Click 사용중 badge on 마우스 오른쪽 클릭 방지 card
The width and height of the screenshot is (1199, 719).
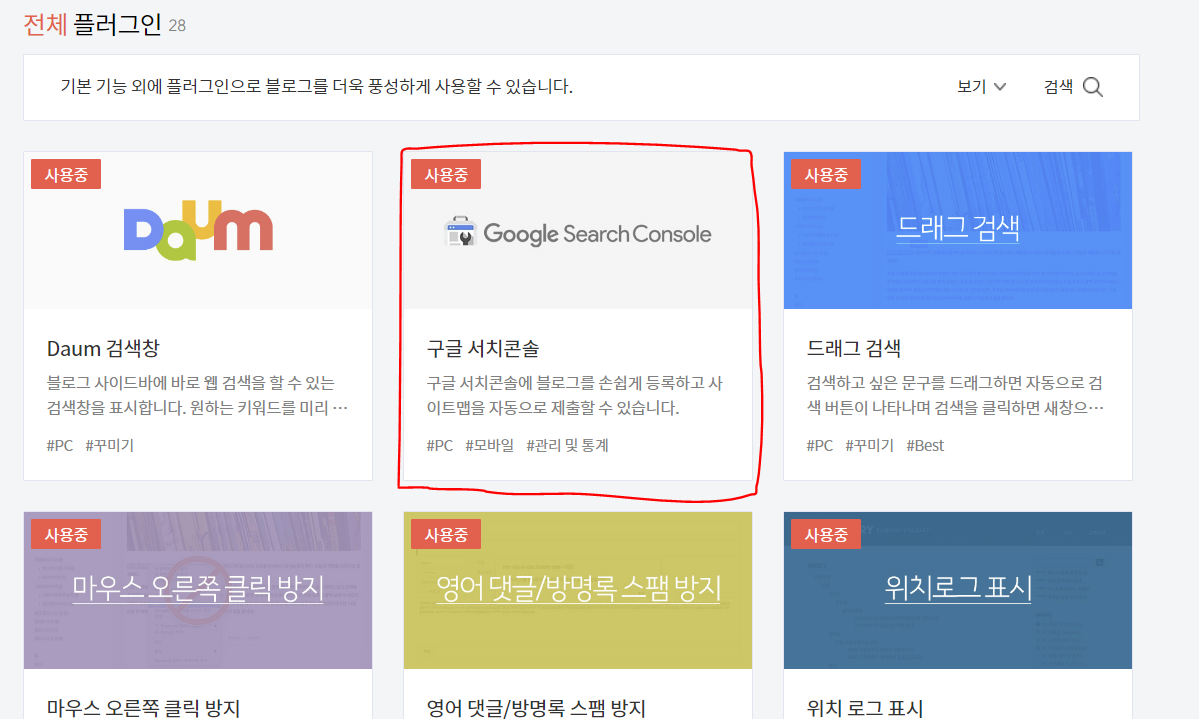click(x=66, y=534)
